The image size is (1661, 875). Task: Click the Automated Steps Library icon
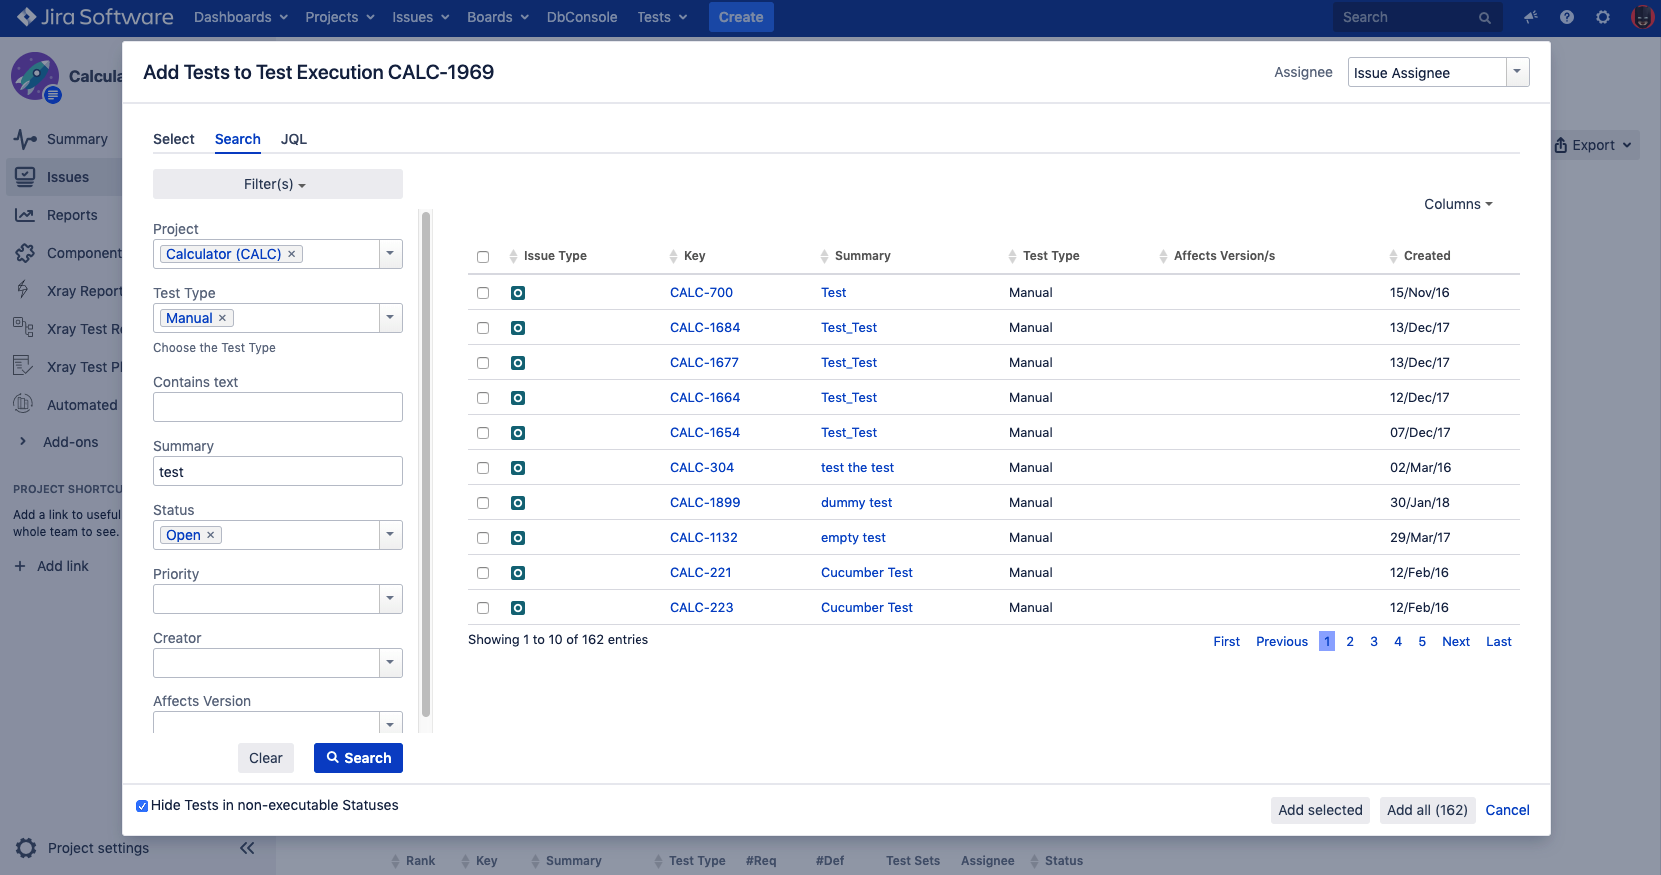click(x=23, y=404)
